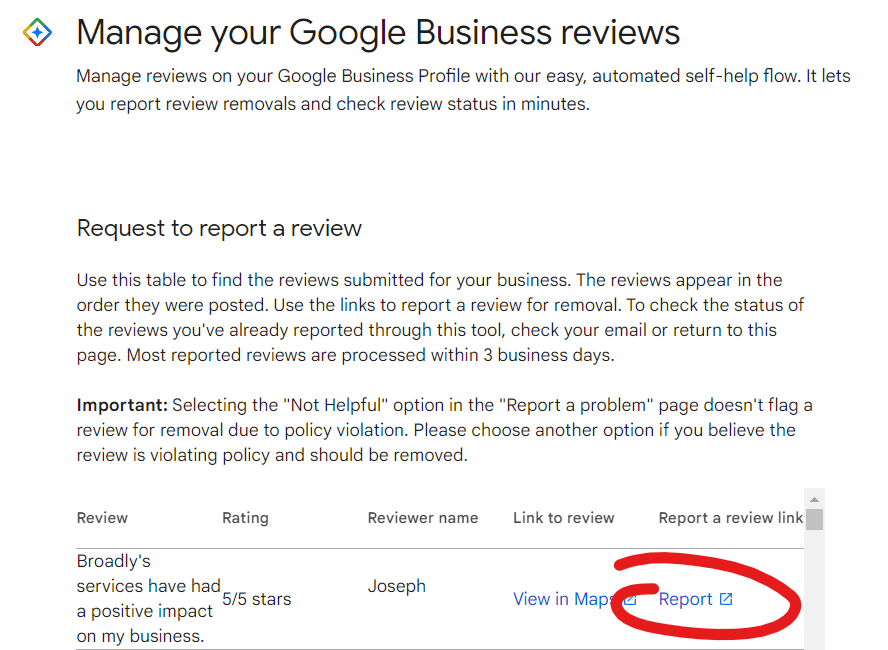The height and width of the screenshot is (650, 888).
Task: Select the Reviewer name column header
Action: [x=423, y=517]
